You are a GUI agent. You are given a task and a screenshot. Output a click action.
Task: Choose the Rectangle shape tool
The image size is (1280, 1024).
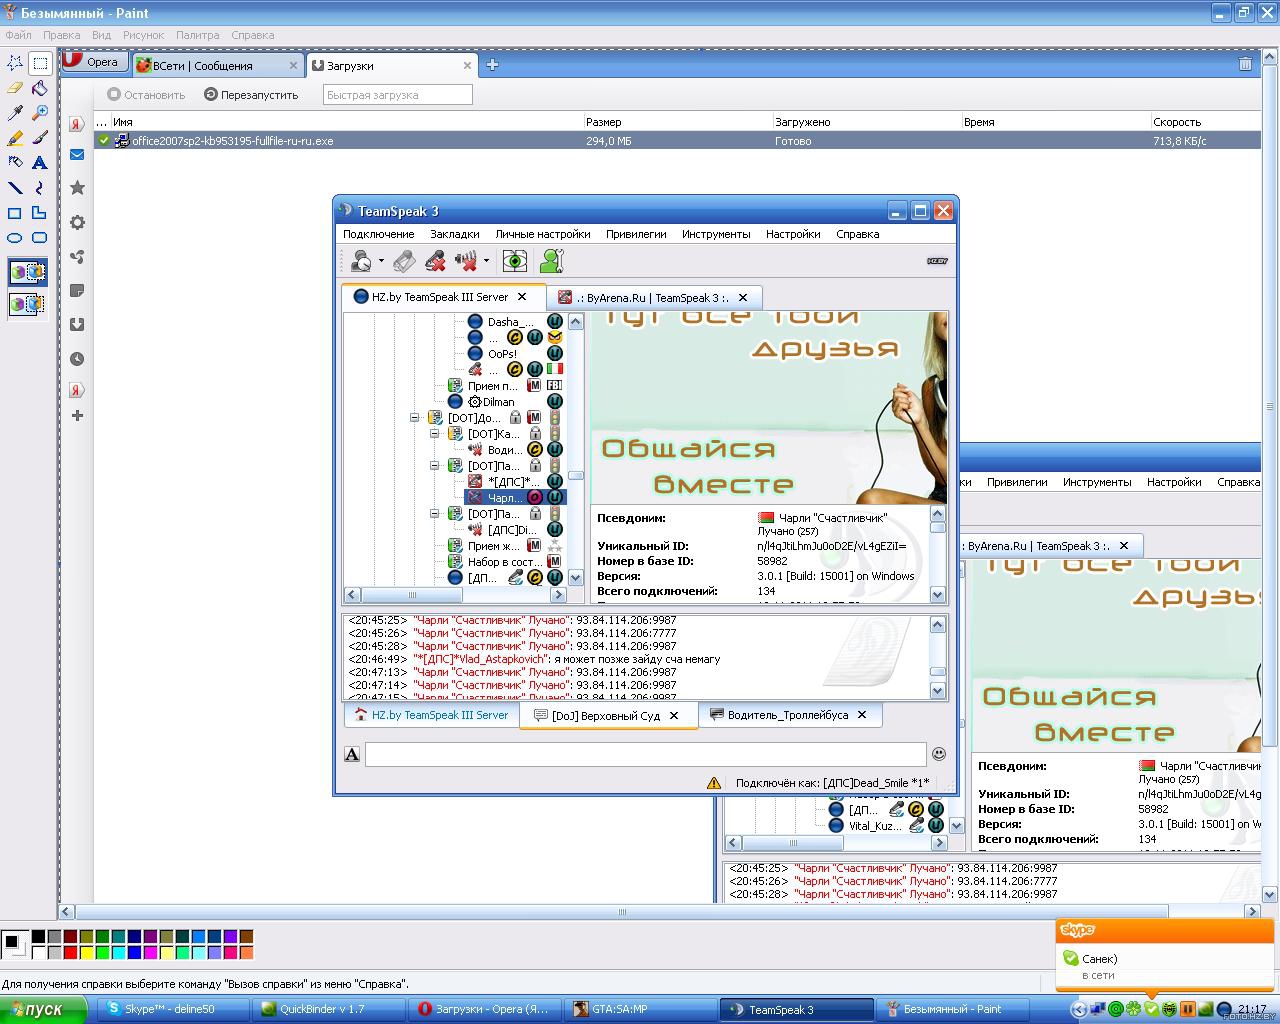click(15, 212)
